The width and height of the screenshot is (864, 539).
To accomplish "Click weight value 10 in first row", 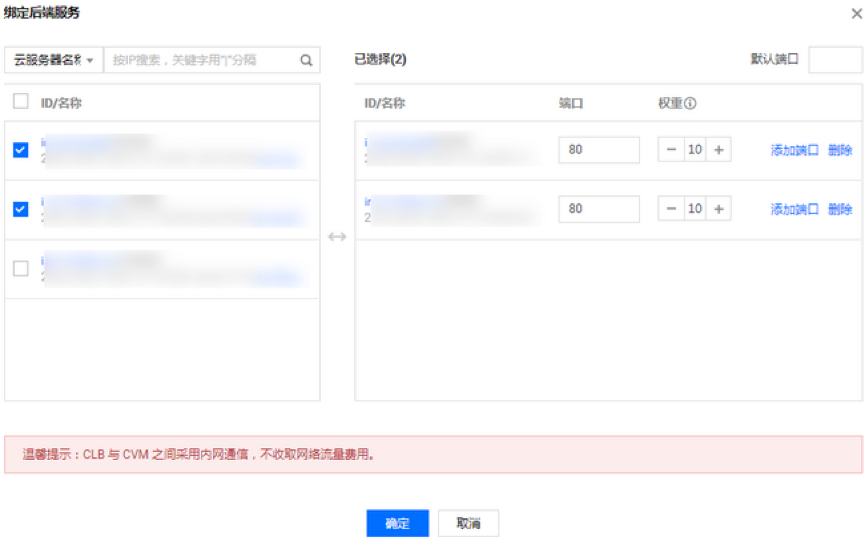I will tap(695, 150).
